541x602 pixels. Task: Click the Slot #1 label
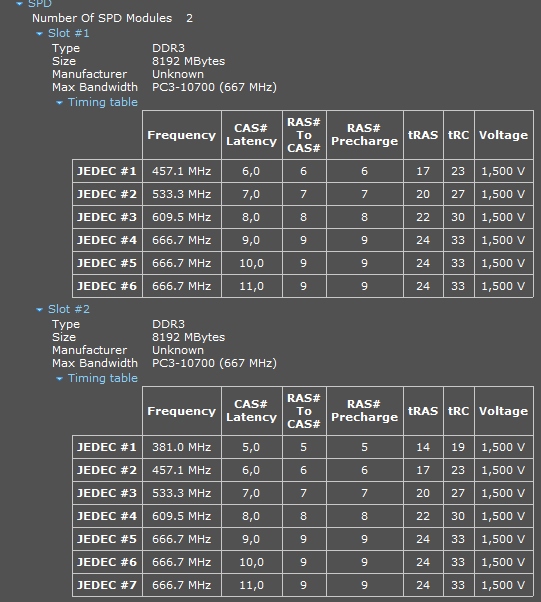pos(69,33)
